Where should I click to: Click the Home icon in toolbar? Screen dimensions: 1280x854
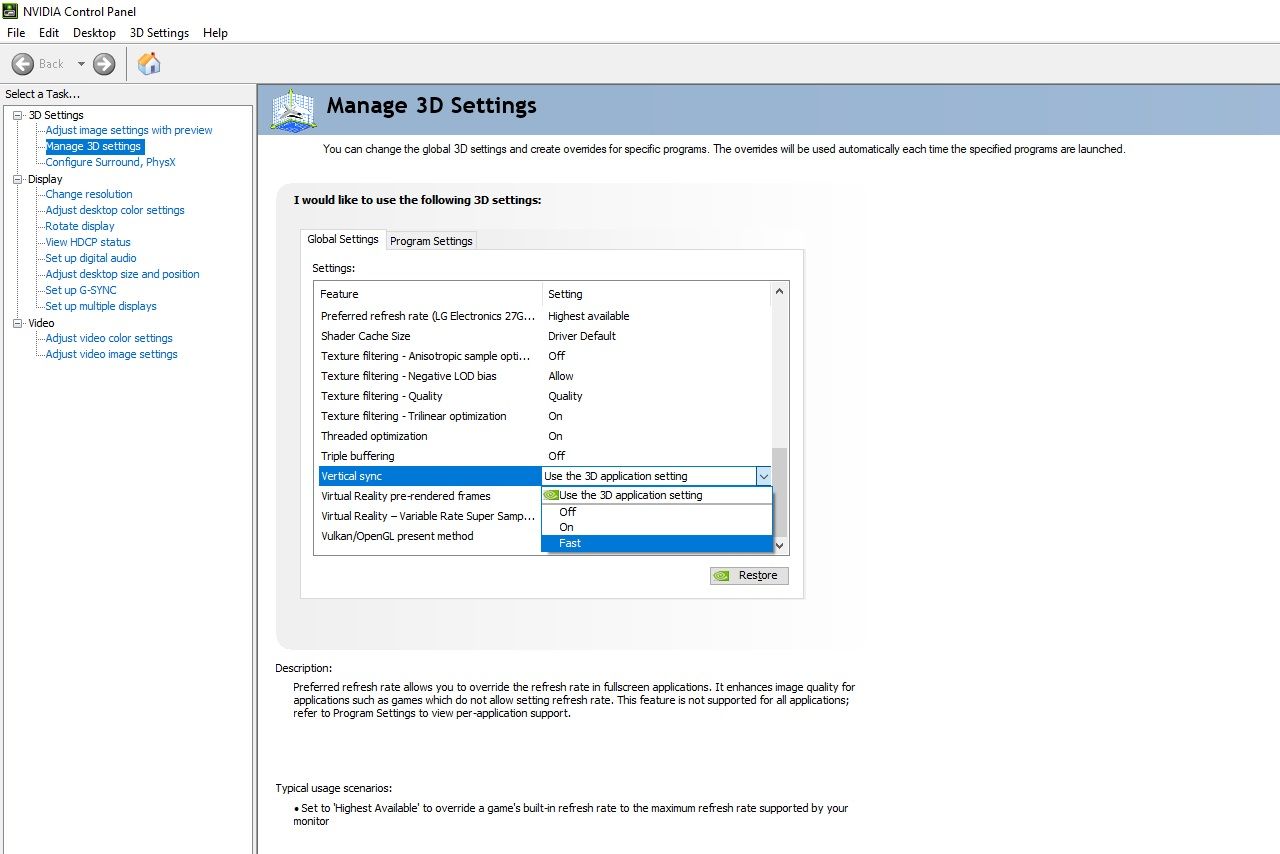click(149, 64)
